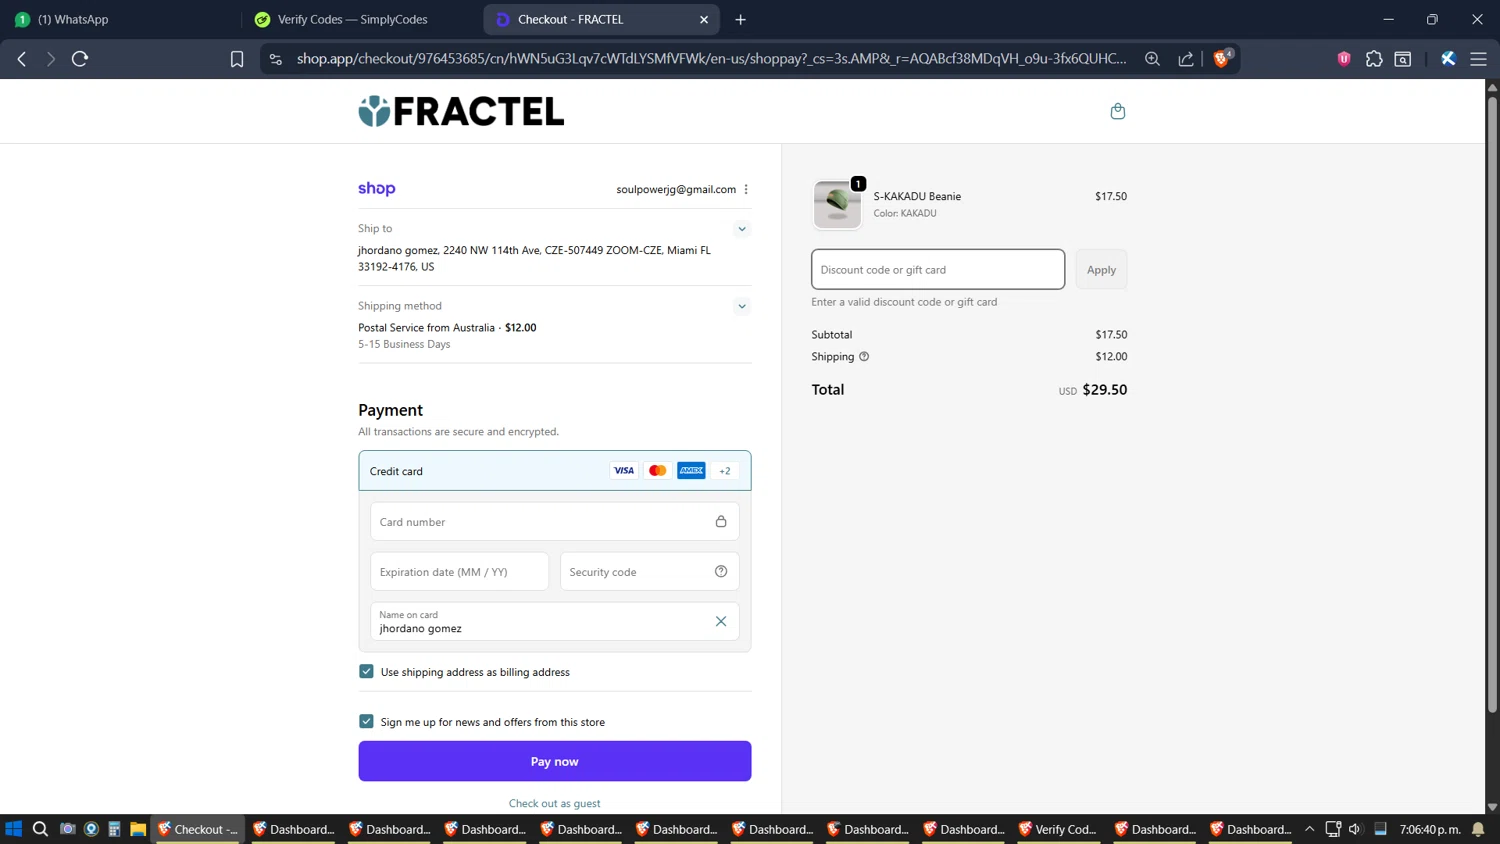Screen dimensions: 1500x844
Task: Focus the Discount code or gift card field
Action: pyautogui.click(x=938, y=269)
